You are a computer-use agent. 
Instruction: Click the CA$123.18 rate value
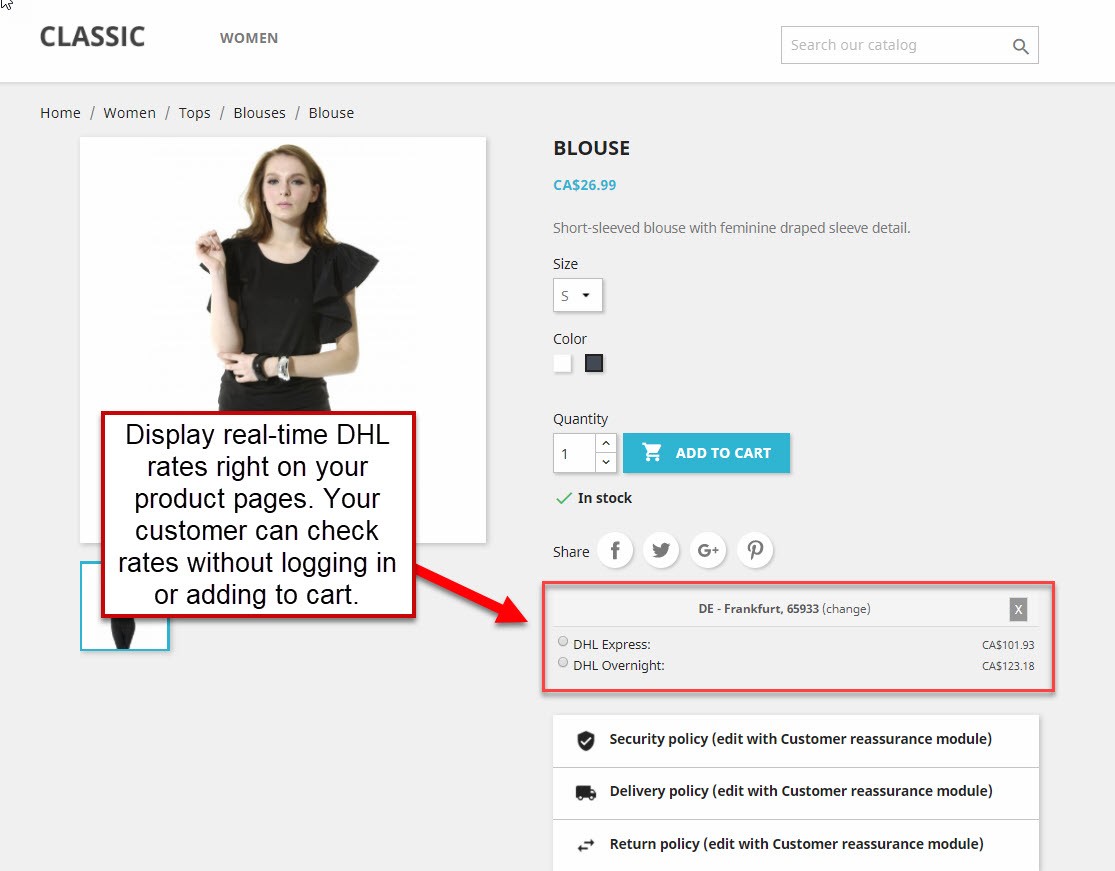tap(1008, 666)
